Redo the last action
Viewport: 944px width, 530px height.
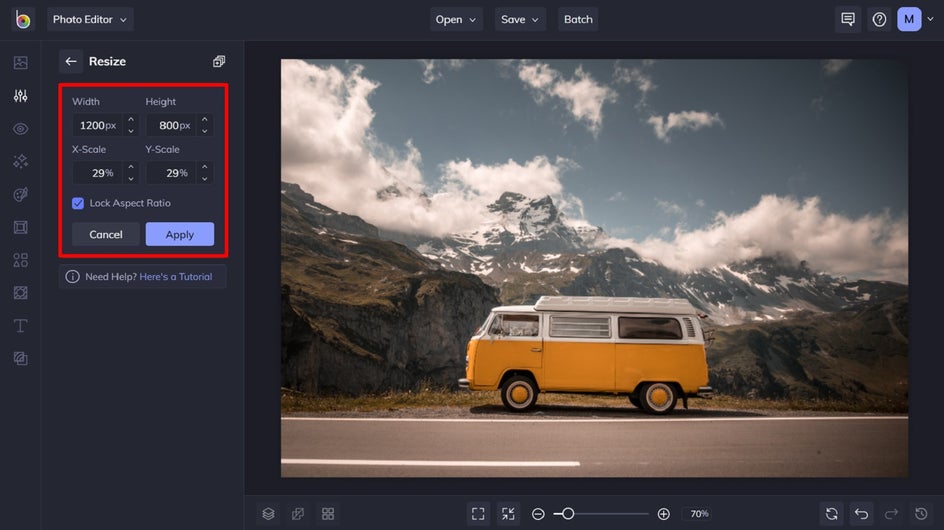point(891,514)
